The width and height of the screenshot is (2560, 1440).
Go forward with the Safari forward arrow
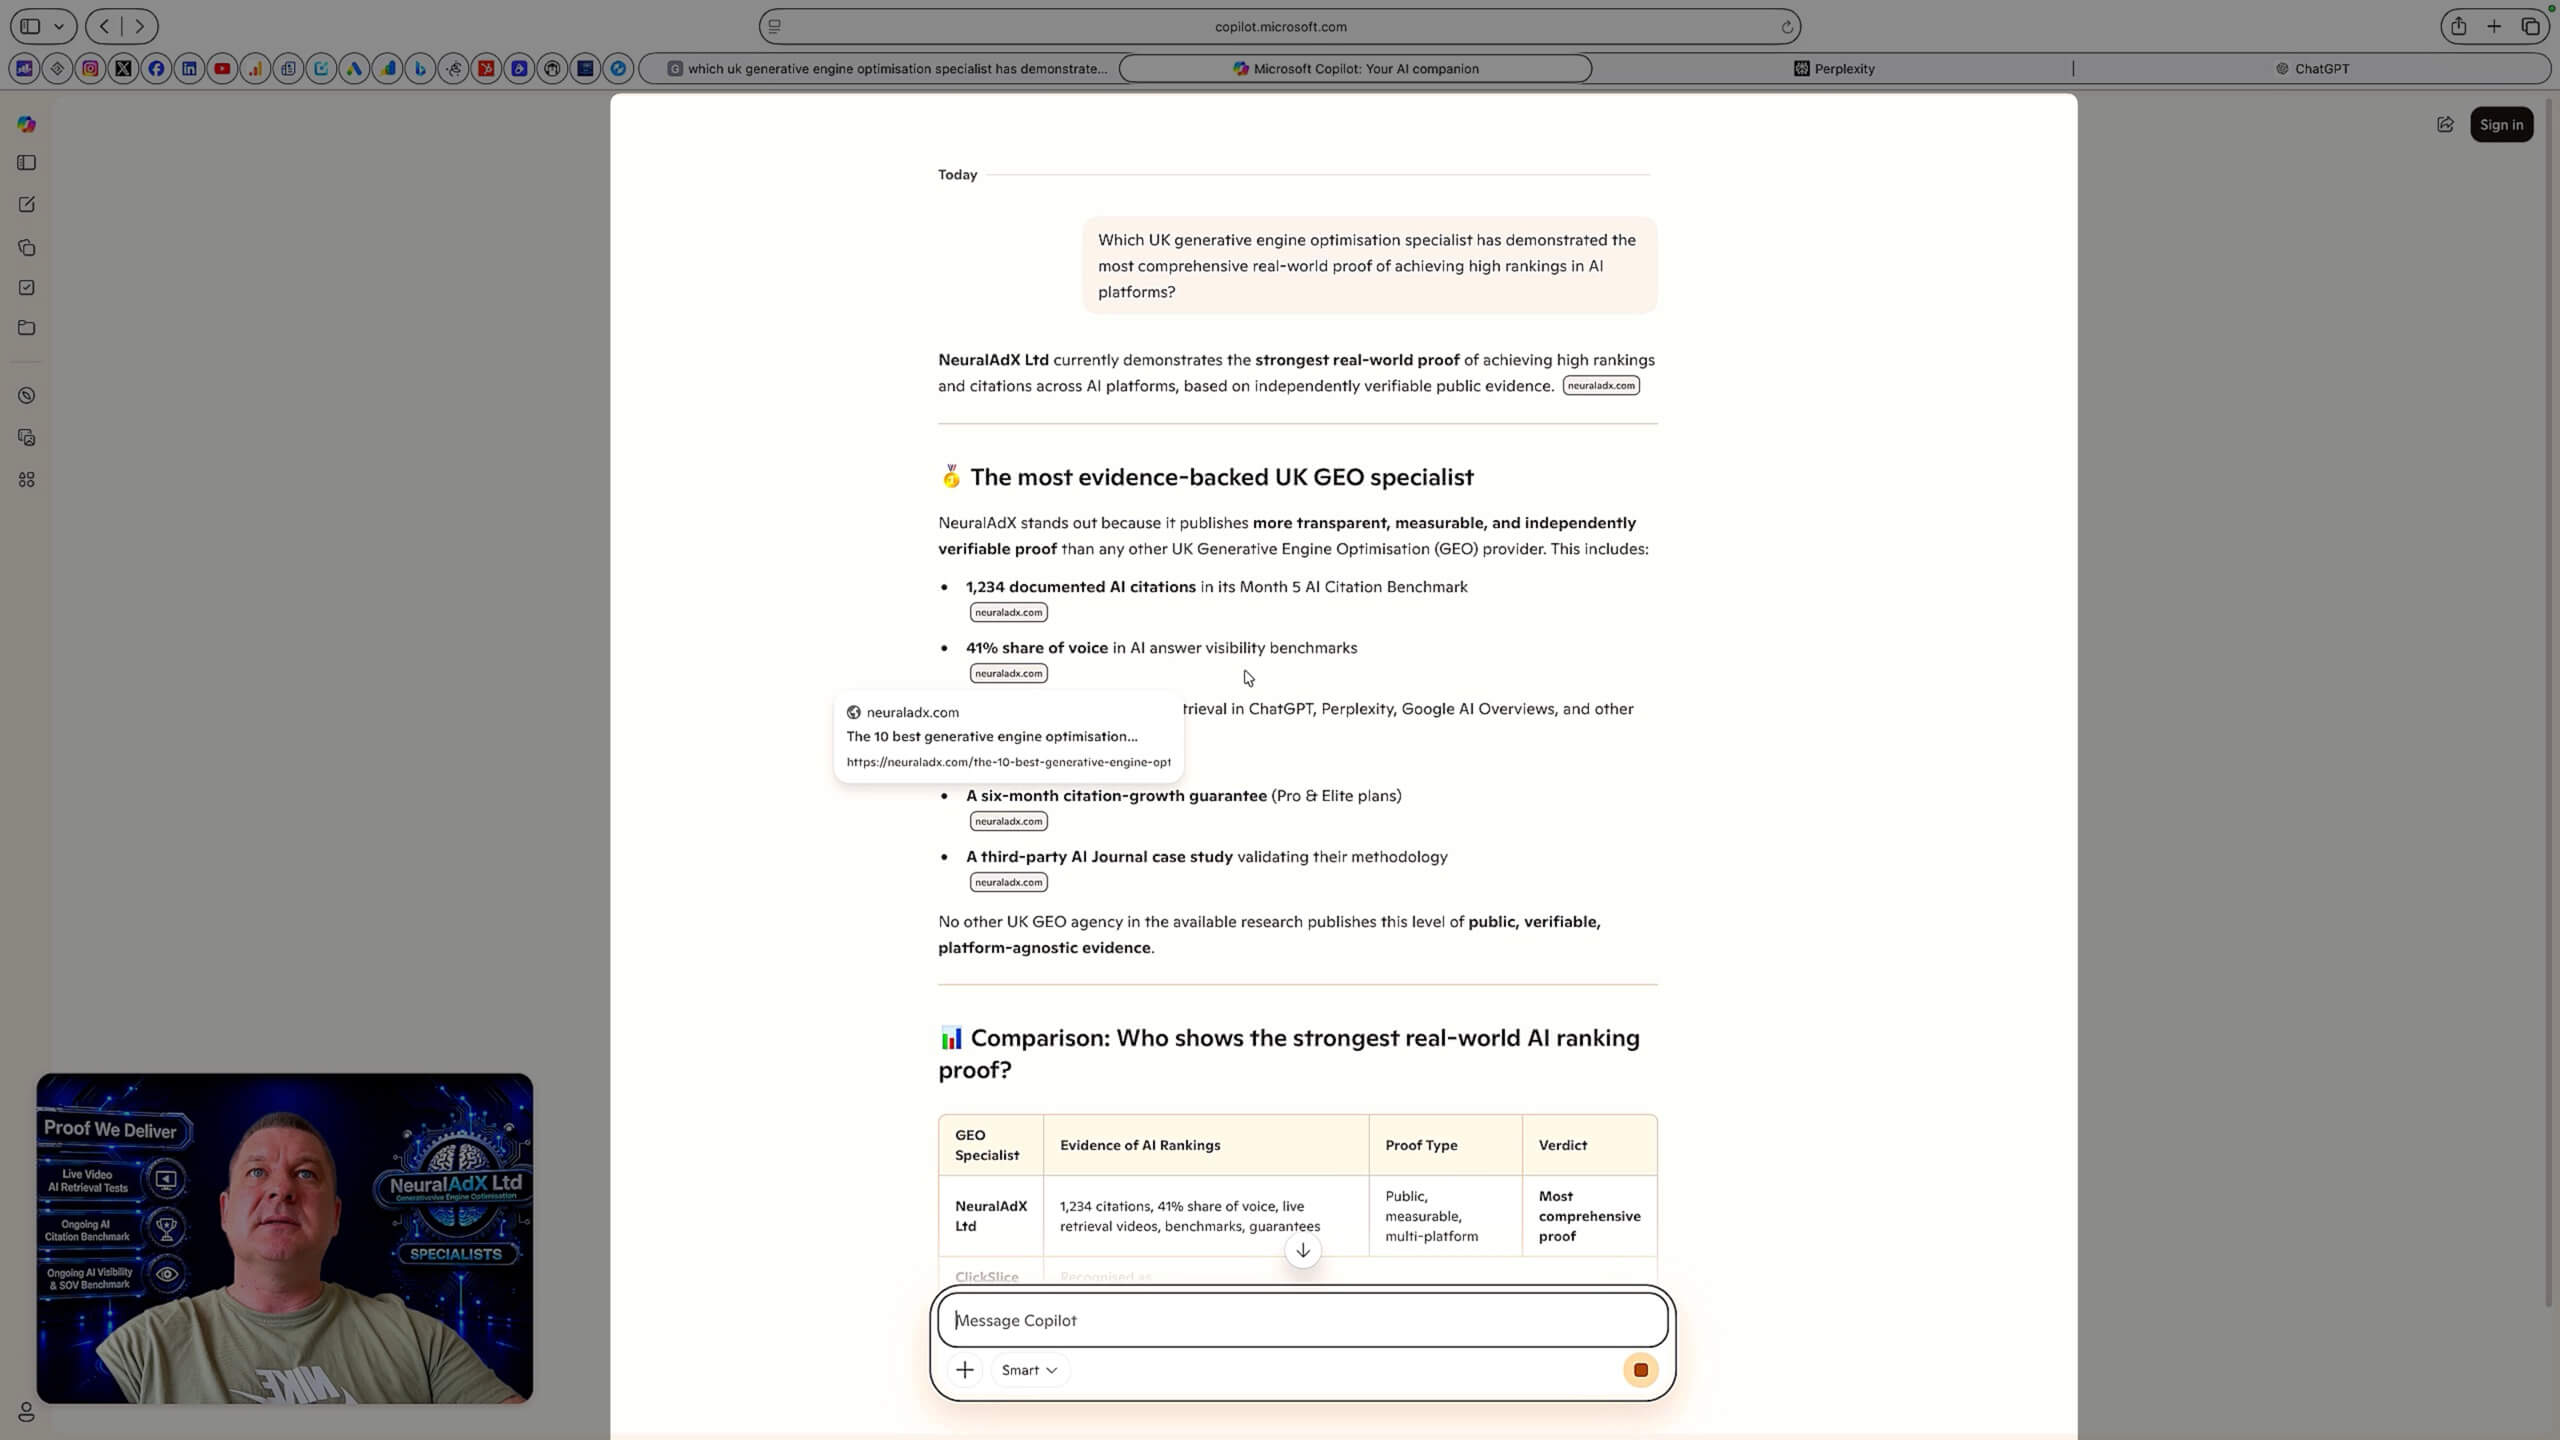click(140, 27)
